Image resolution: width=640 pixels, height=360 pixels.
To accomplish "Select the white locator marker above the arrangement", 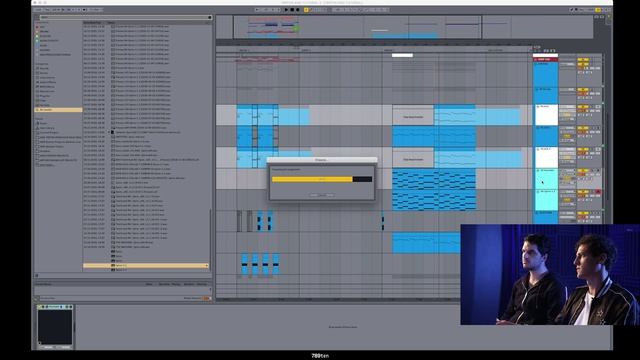I will click(x=402, y=55).
